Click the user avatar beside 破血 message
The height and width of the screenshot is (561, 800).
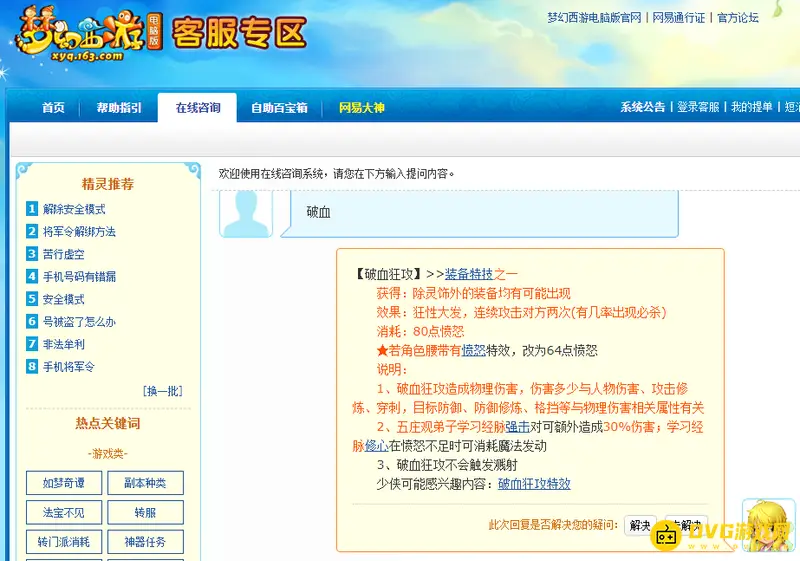point(245,214)
